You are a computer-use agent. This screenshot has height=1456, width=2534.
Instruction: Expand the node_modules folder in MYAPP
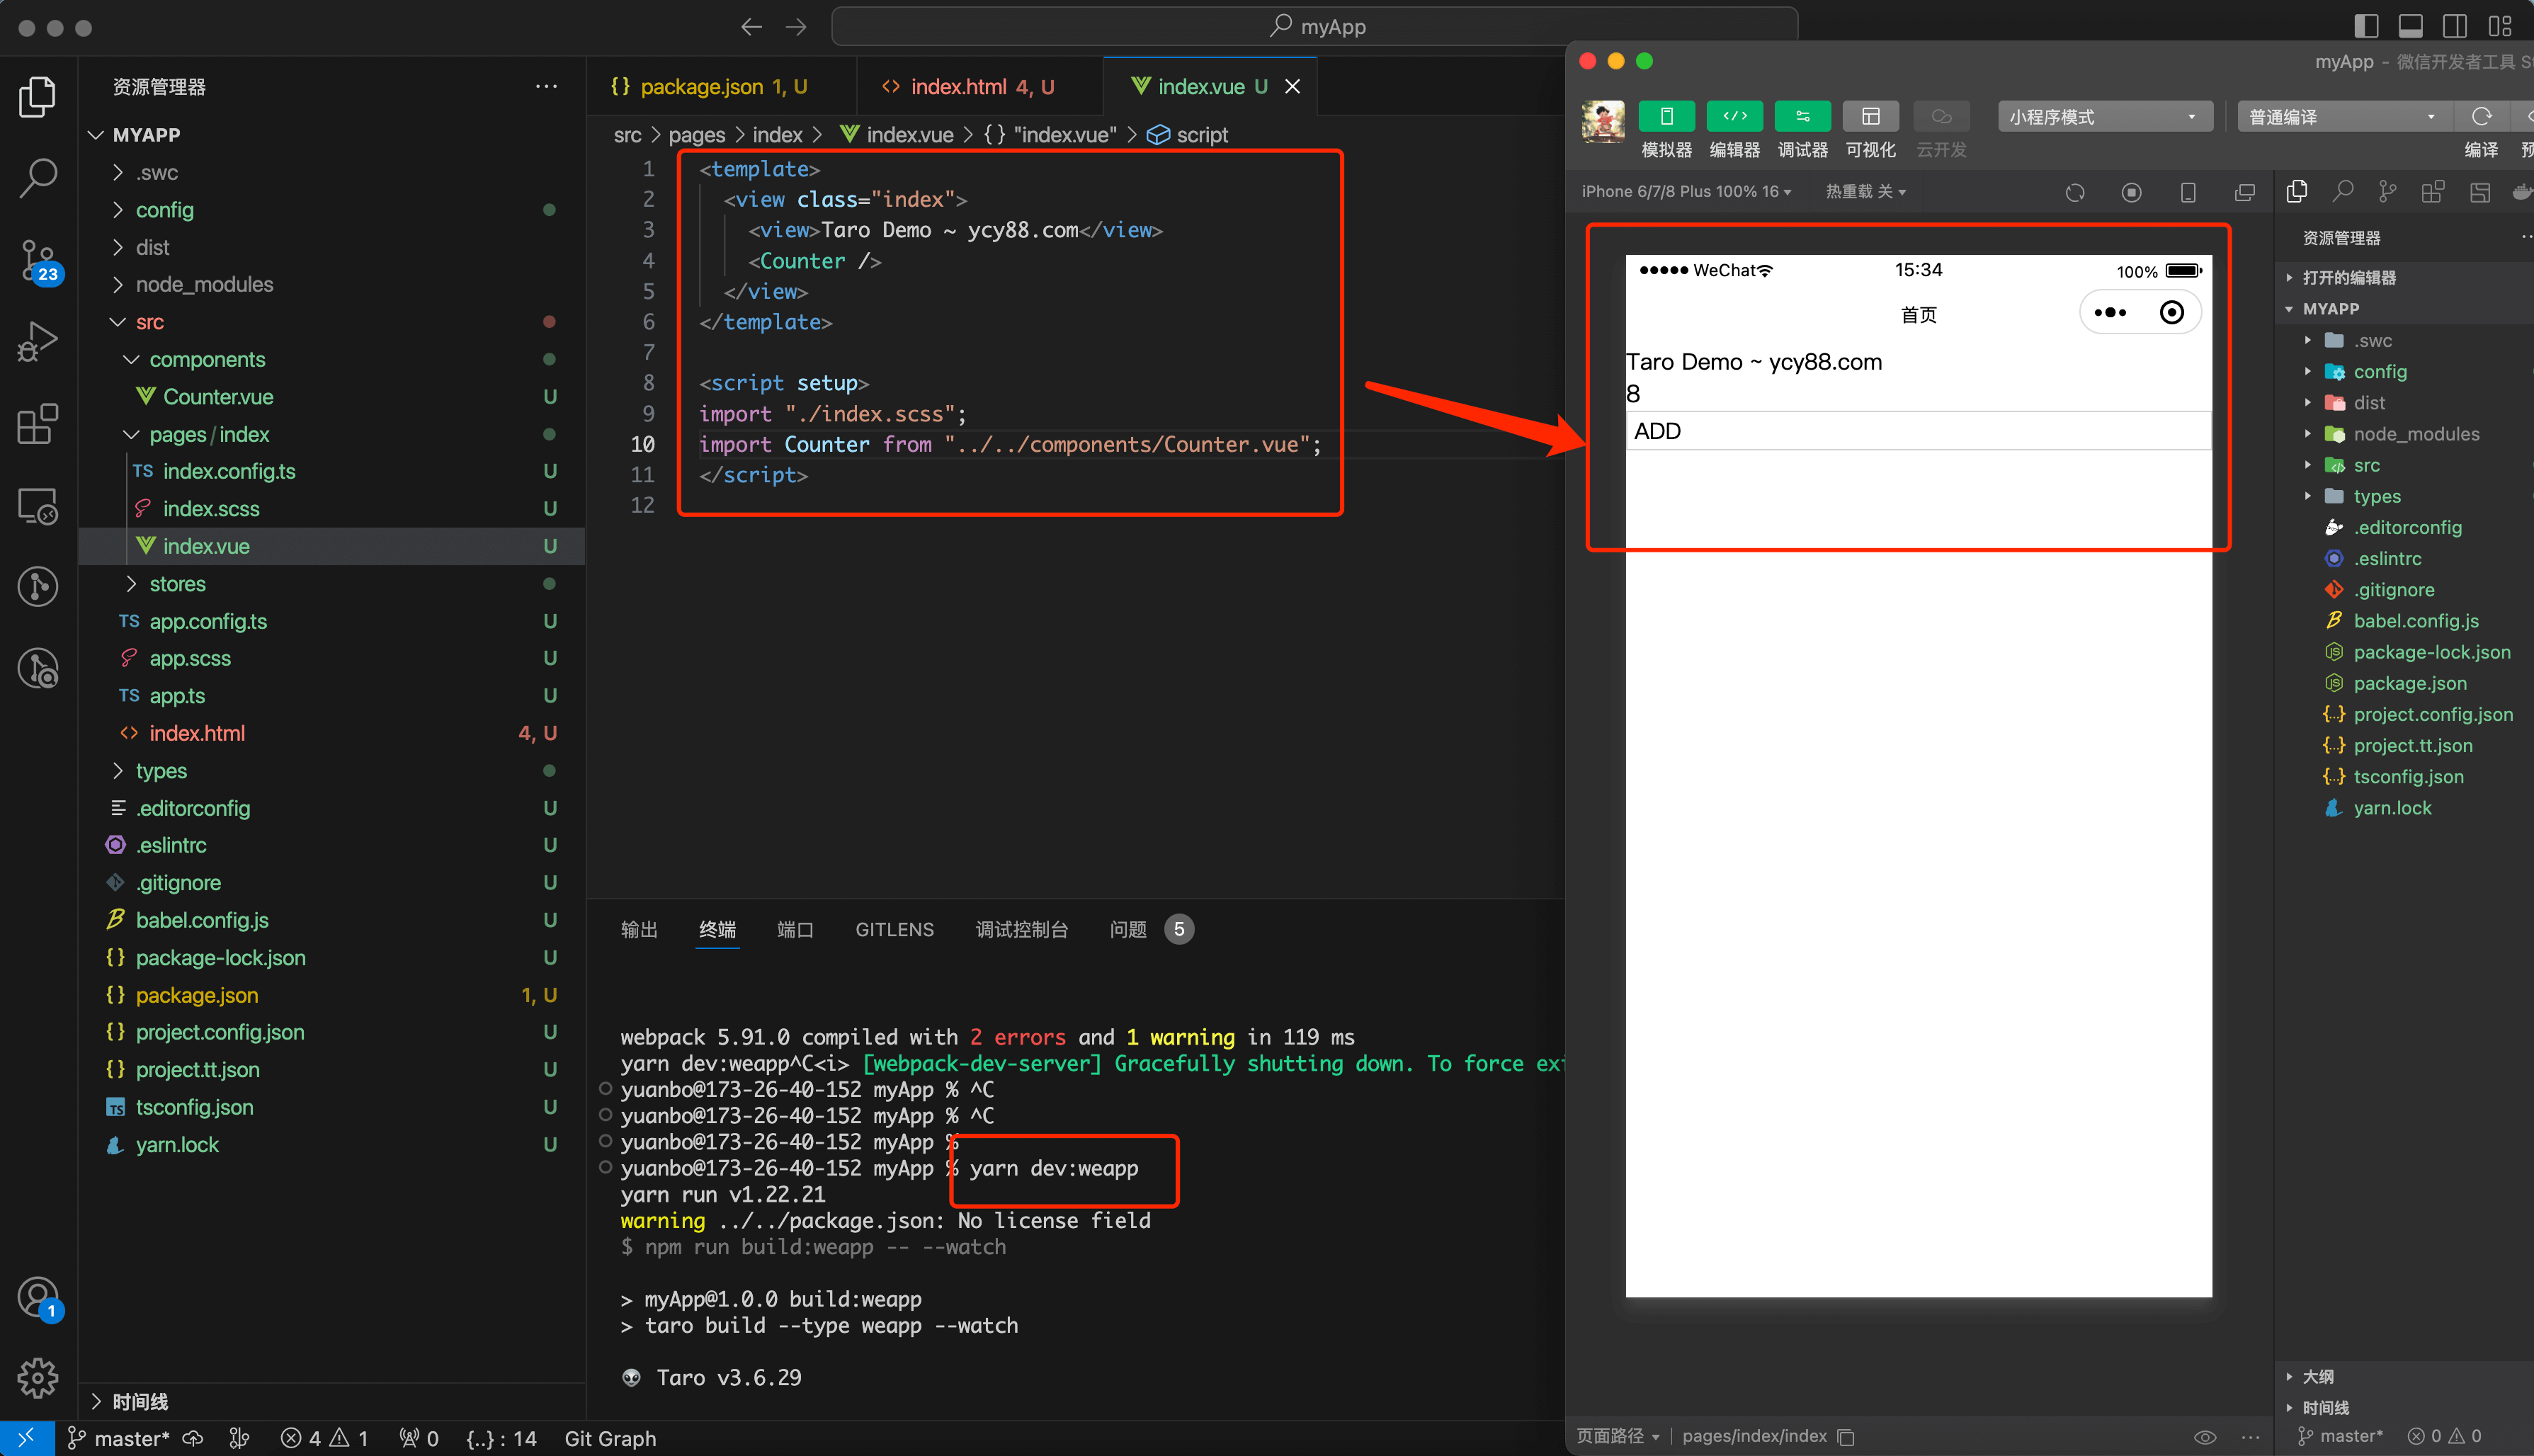(204, 285)
